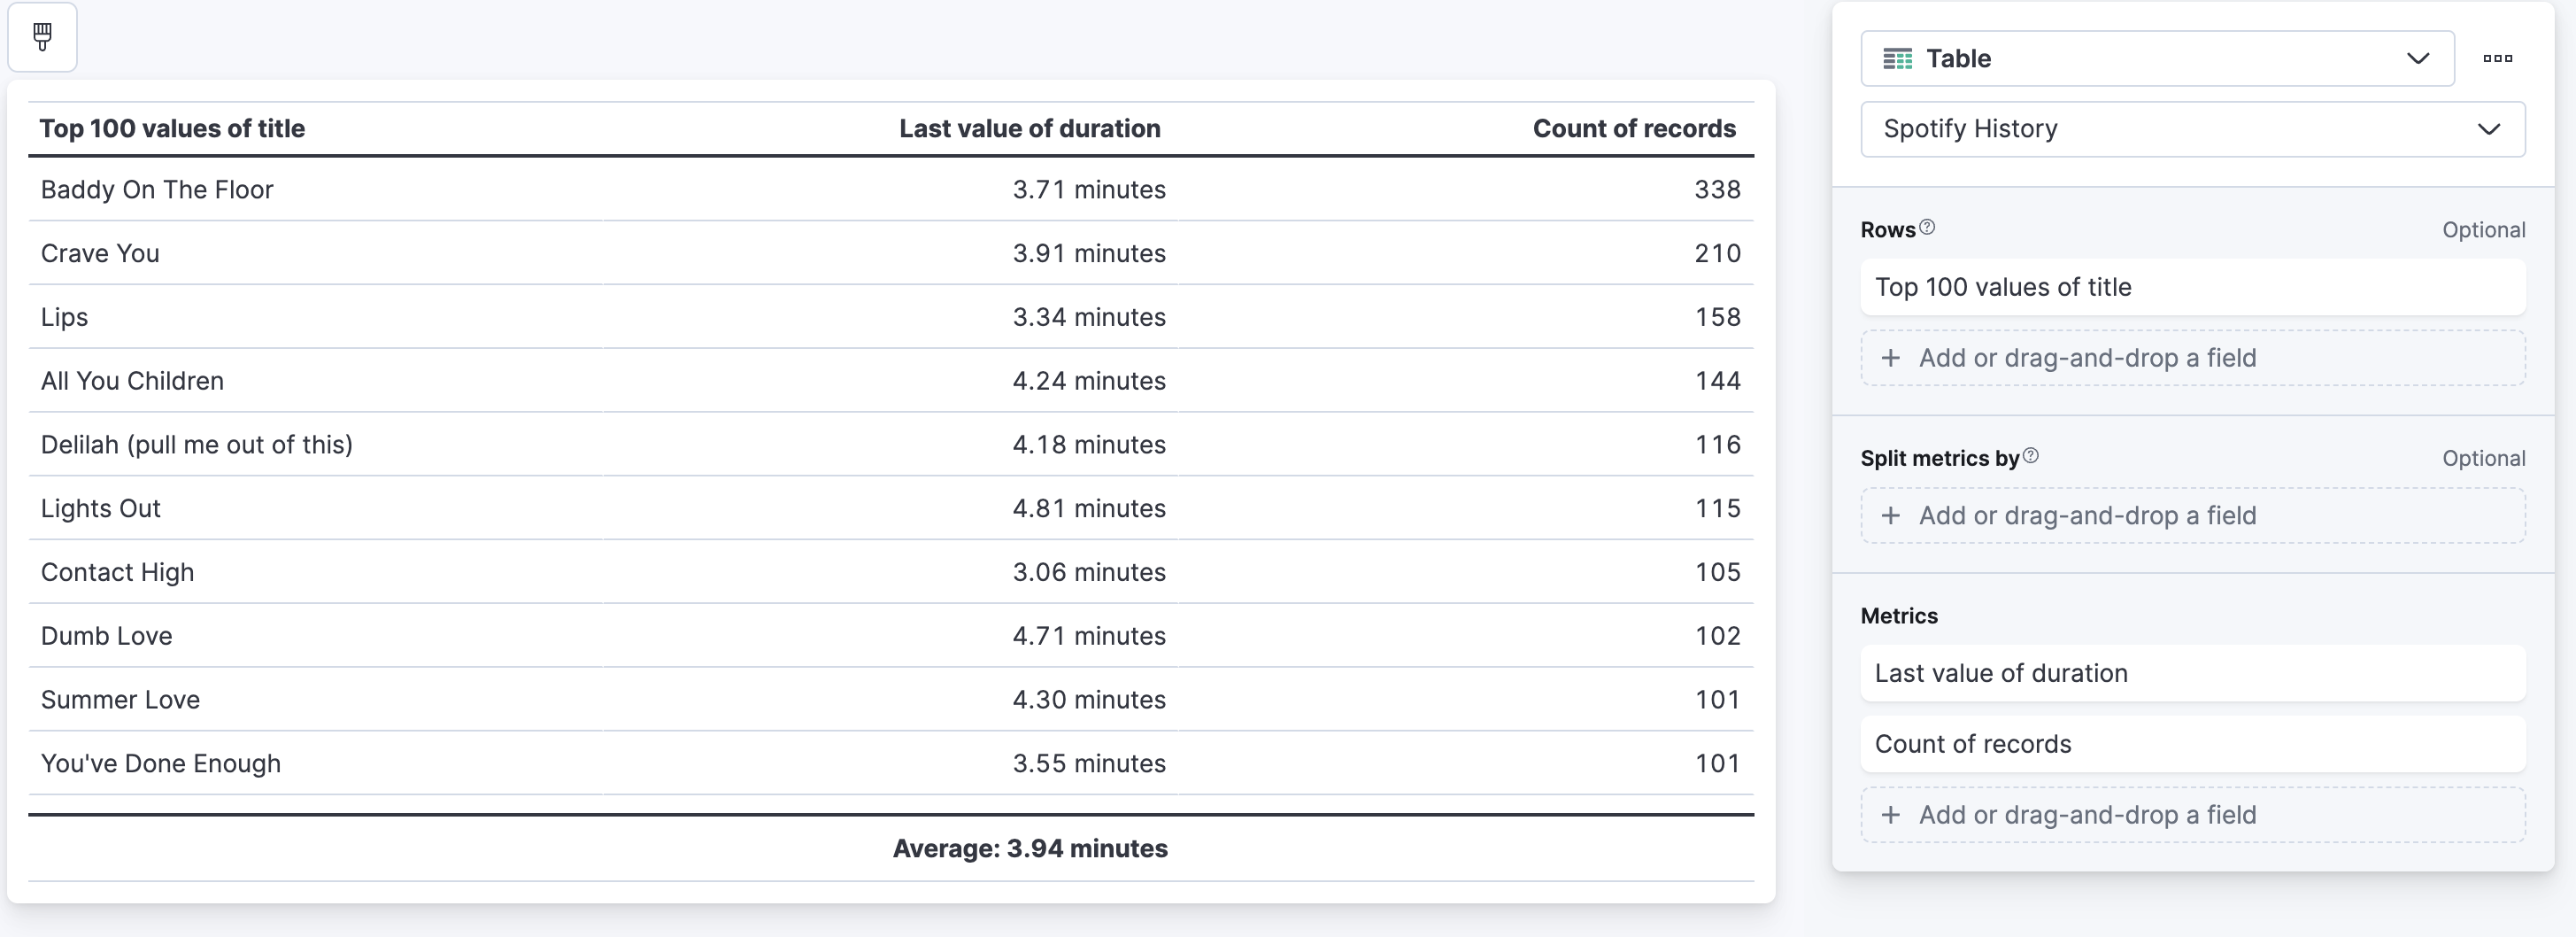Viewport: 2576px width, 937px height.
Task: Select the Count of records metric pill
Action: pyautogui.click(x=2192, y=743)
